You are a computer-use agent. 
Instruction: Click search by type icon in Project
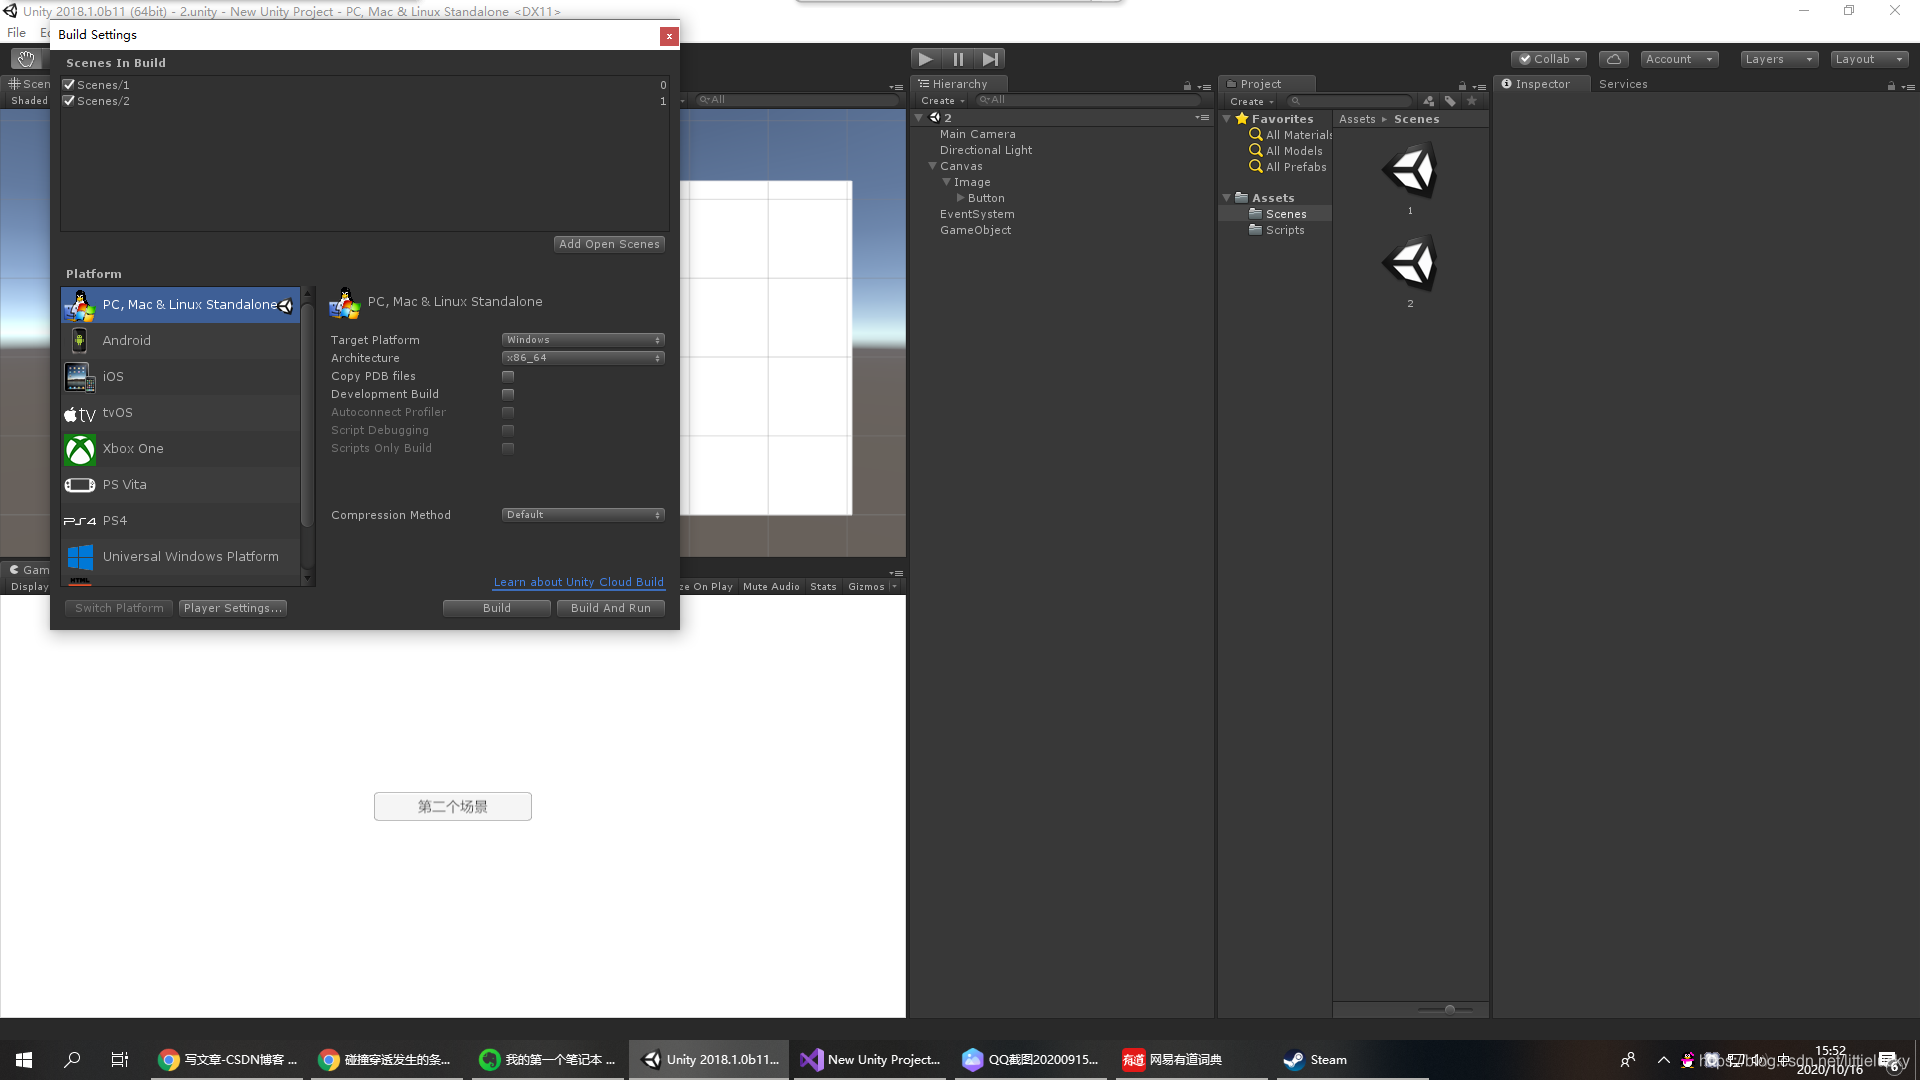tap(1429, 101)
